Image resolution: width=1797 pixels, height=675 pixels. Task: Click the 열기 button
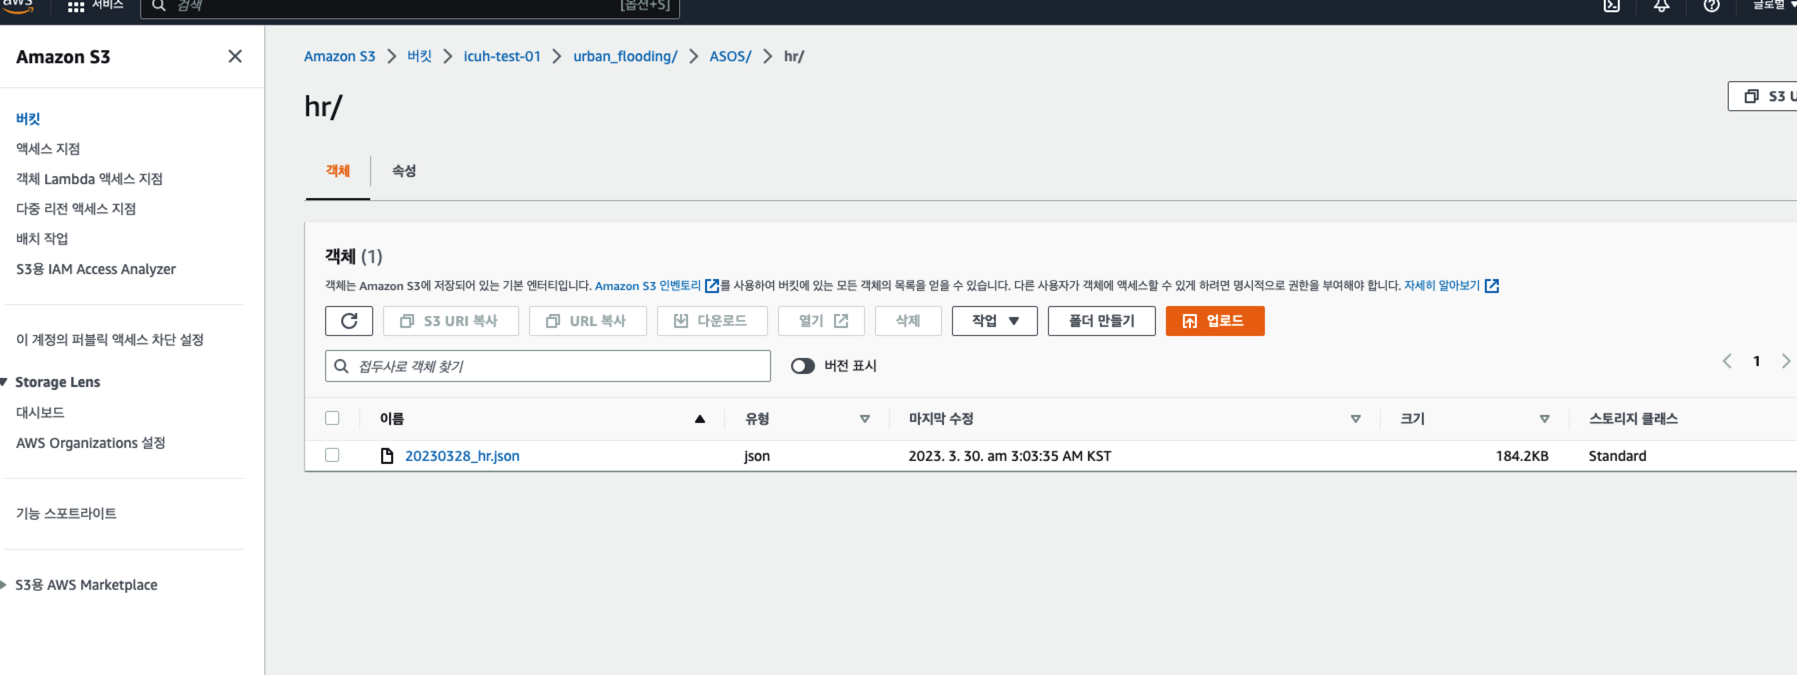pyautogui.click(x=821, y=321)
